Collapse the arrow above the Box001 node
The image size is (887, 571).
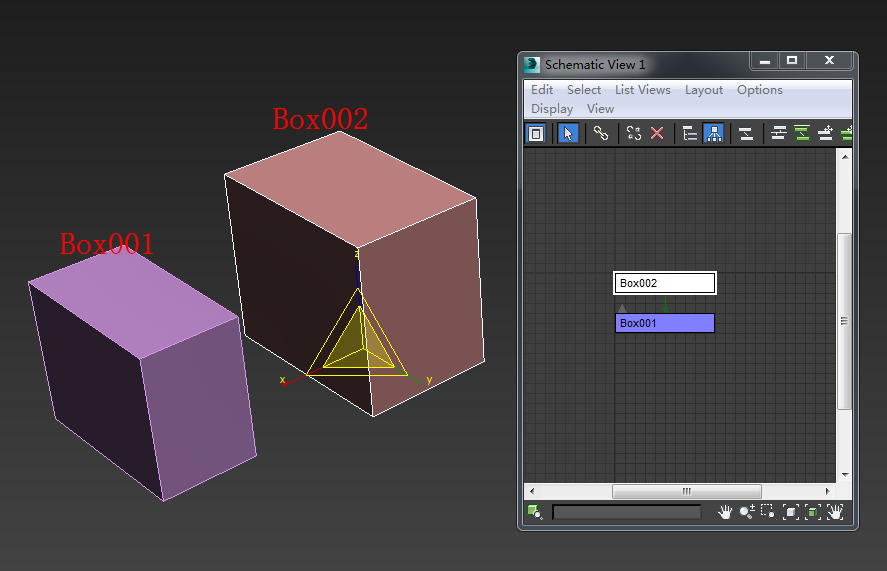coord(622,308)
